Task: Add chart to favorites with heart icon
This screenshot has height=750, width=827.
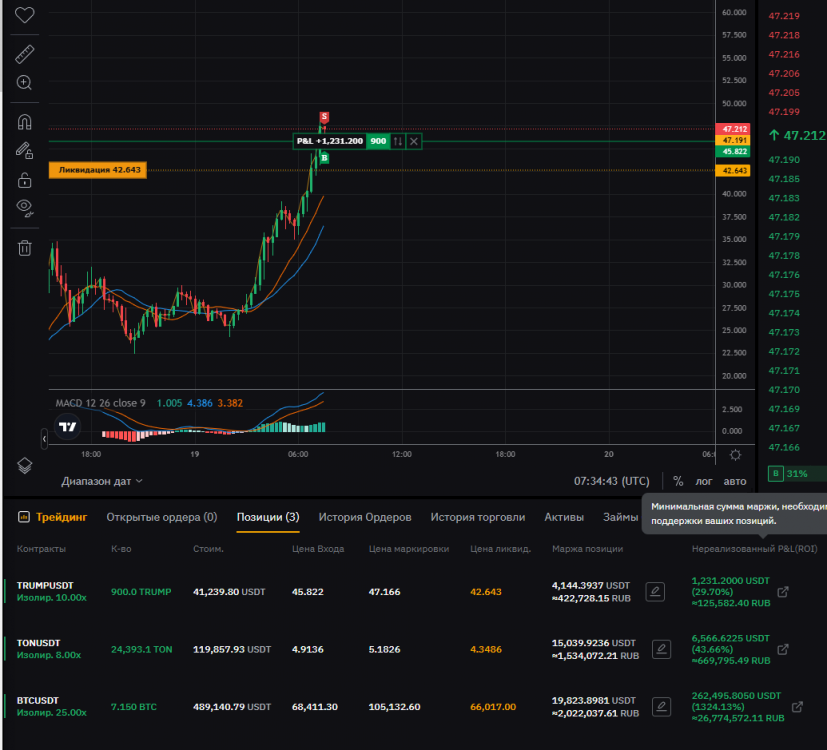Action: point(24,15)
